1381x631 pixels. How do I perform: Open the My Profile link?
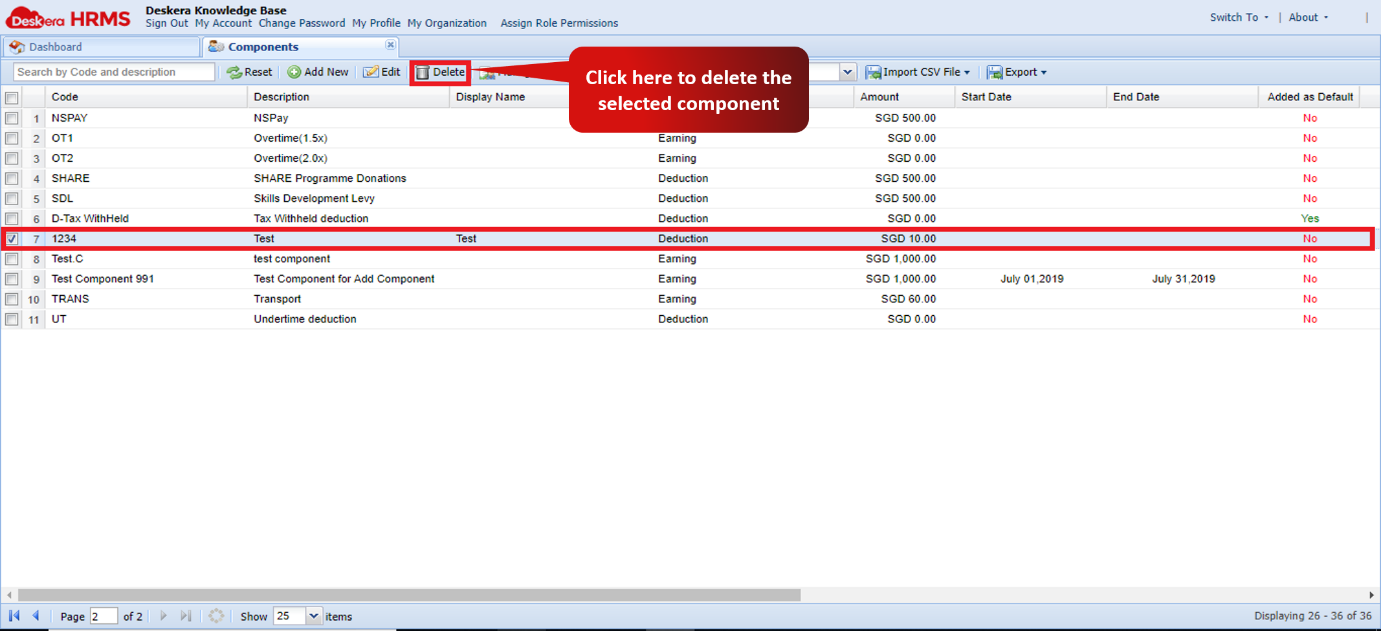pyautogui.click(x=376, y=23)
